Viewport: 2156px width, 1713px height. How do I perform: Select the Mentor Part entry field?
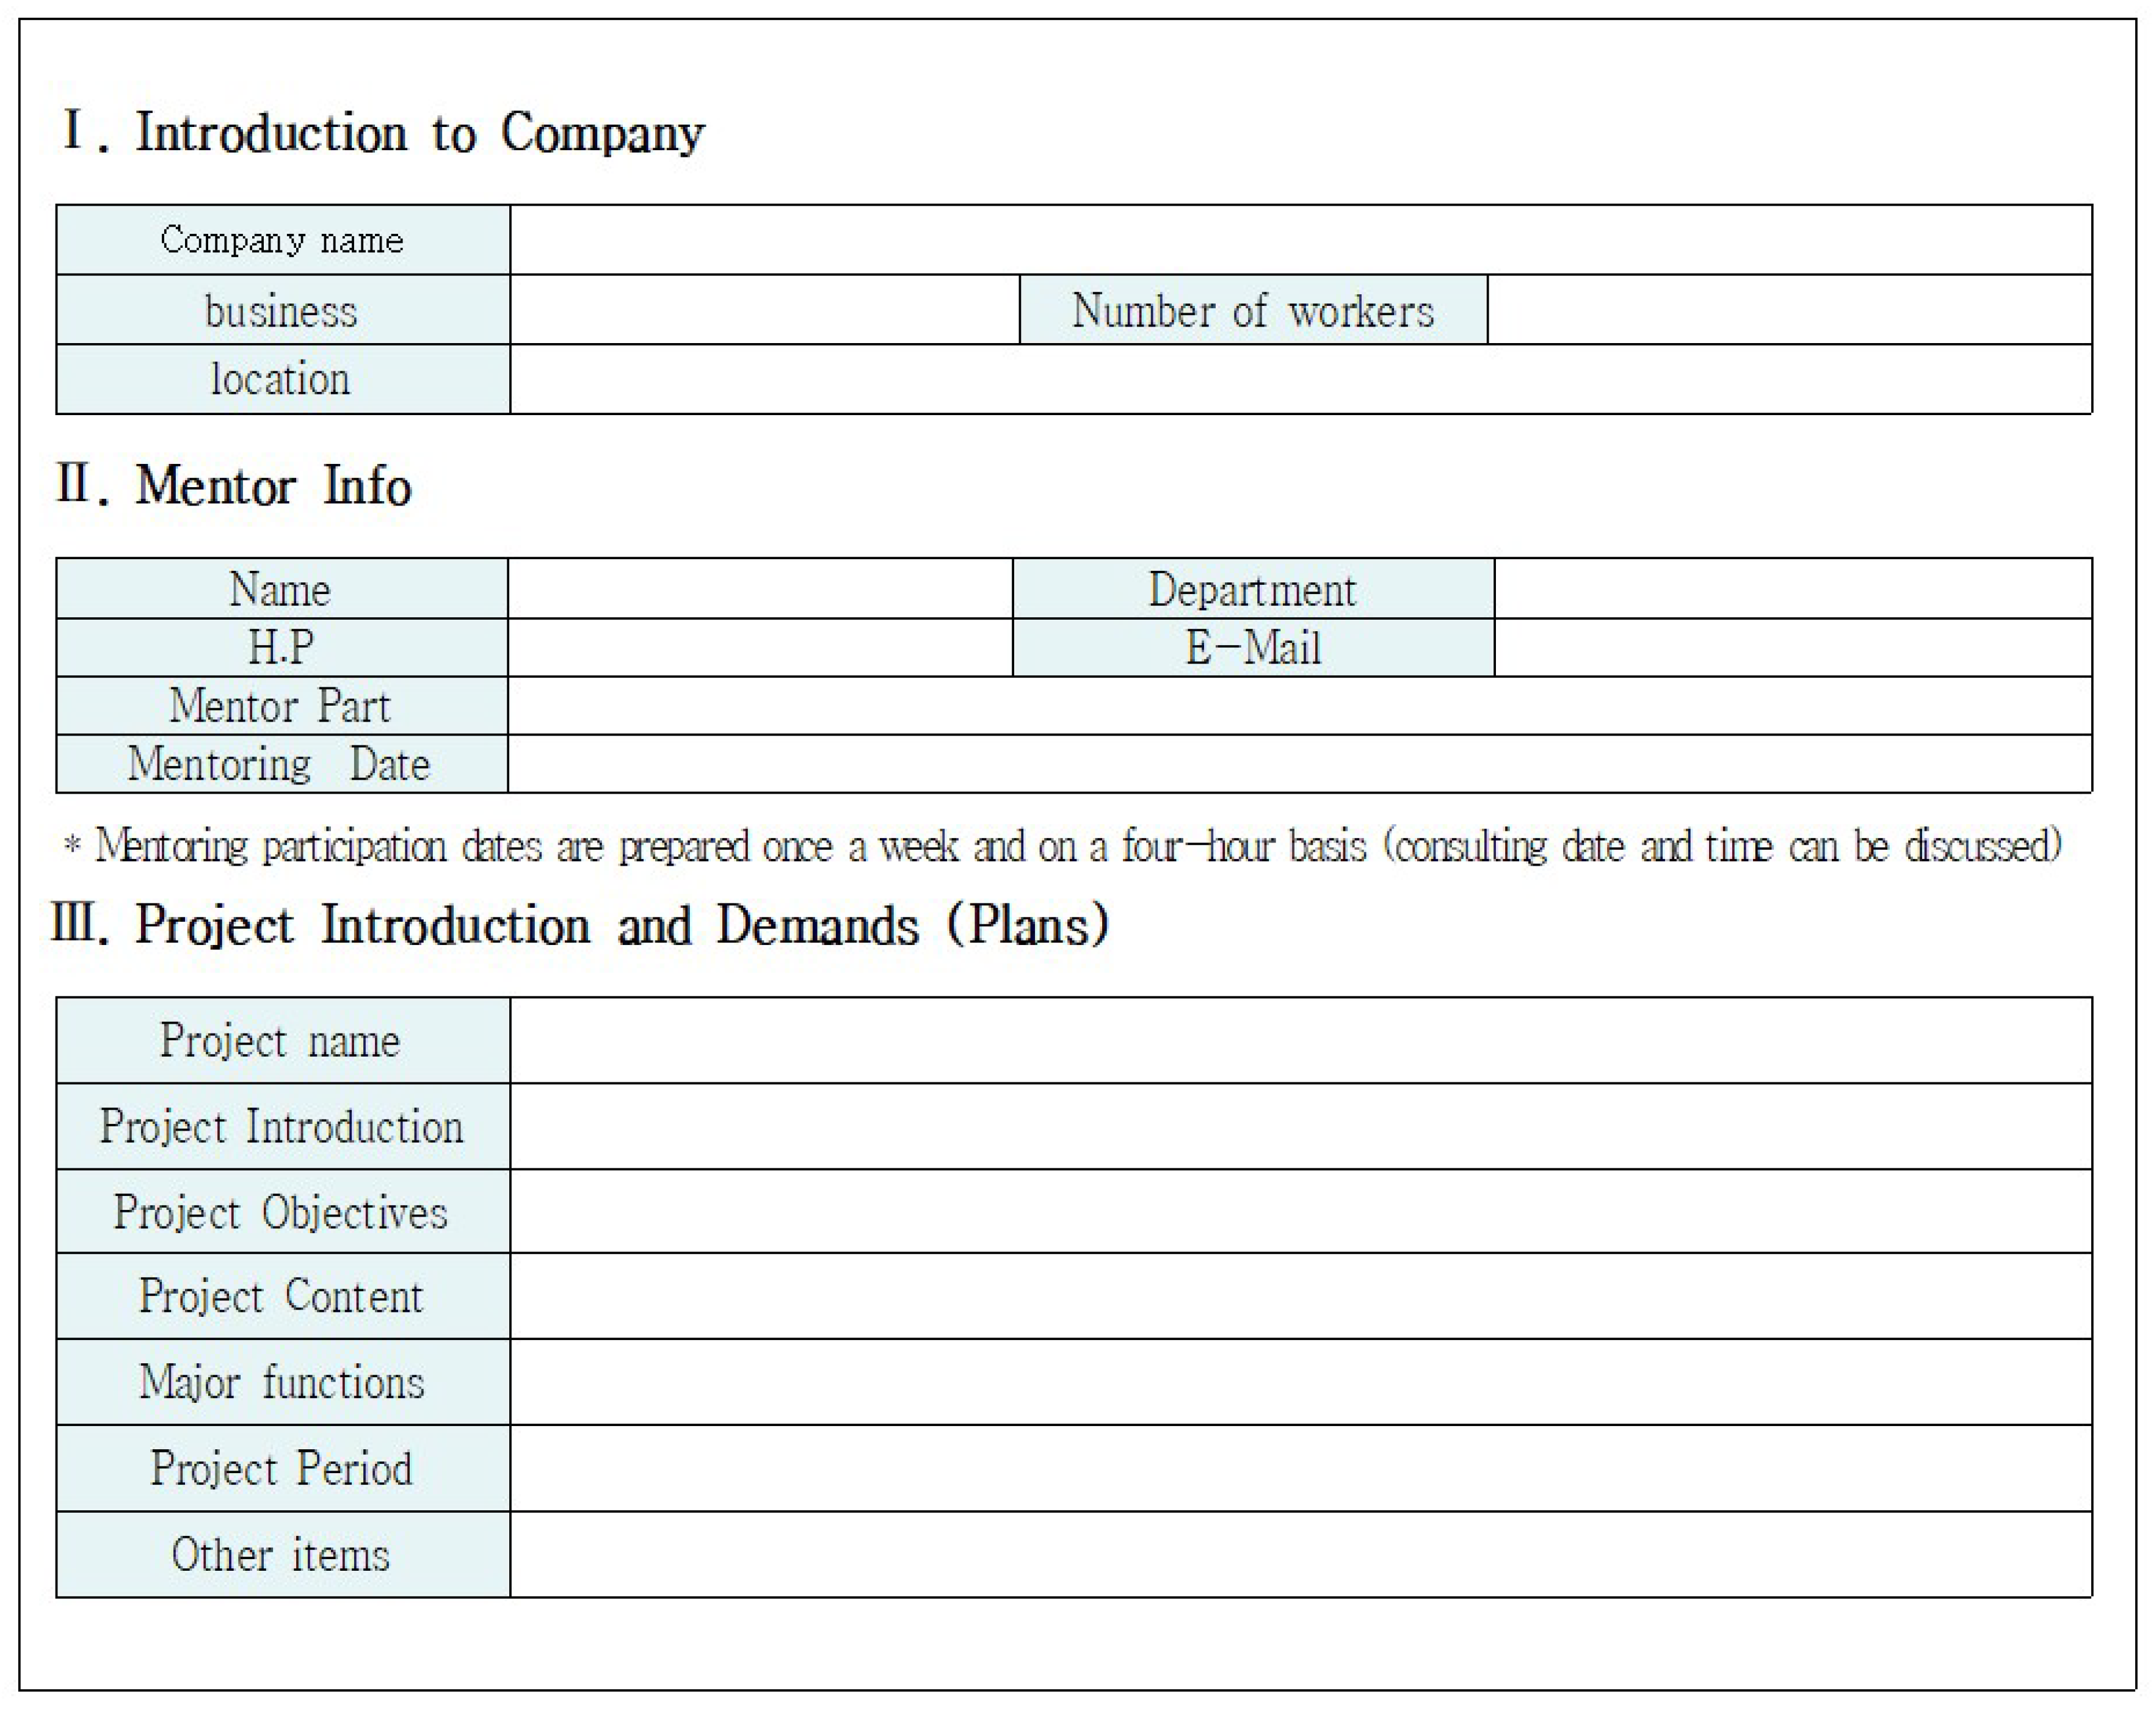click(1299, 705)
